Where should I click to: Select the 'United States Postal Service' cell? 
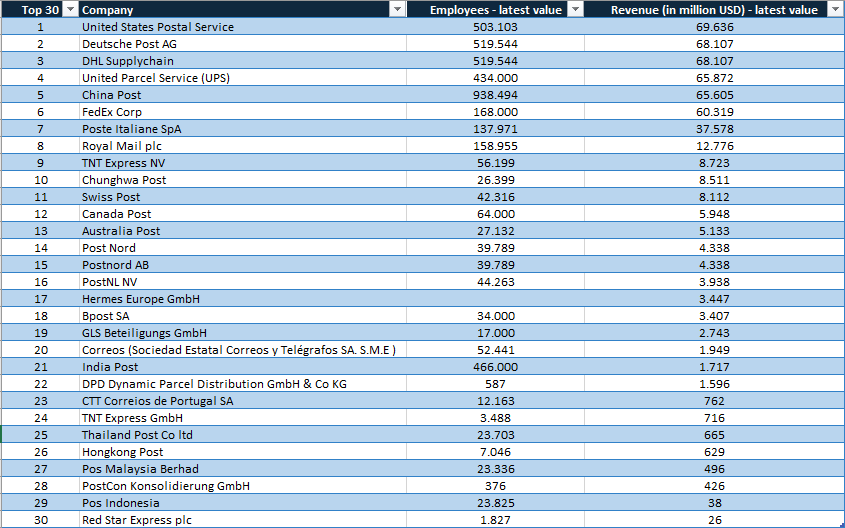pos(243,27)
